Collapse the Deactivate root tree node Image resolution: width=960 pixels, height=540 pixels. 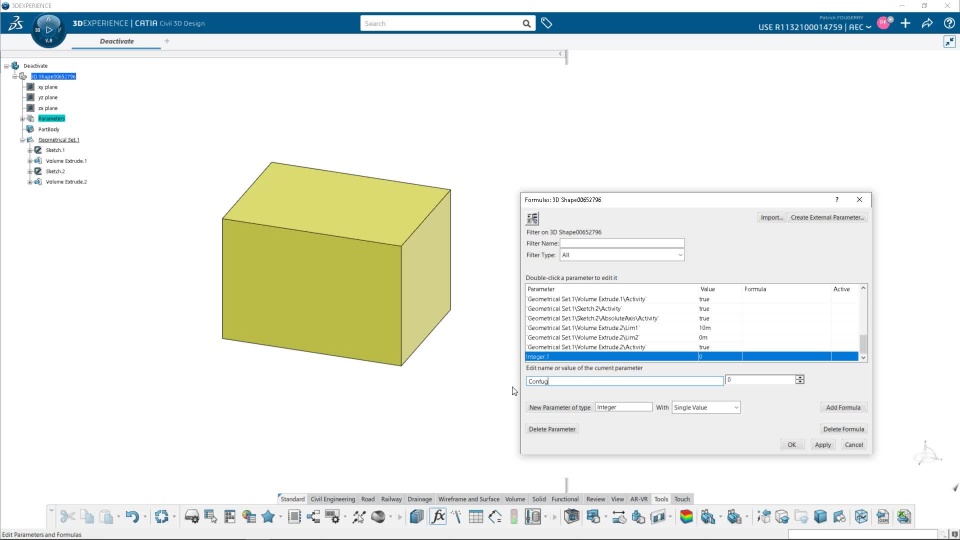coord(7,66)
